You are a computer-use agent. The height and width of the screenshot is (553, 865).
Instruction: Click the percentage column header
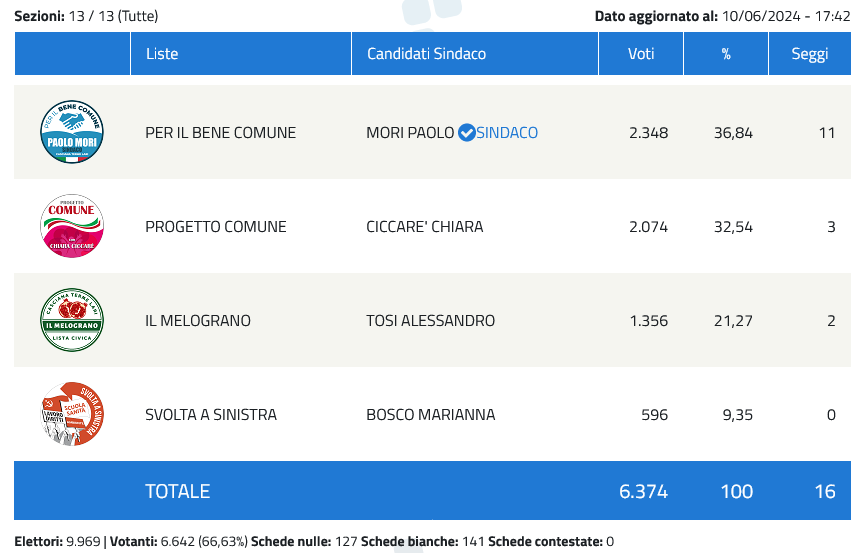pos(726,54)
